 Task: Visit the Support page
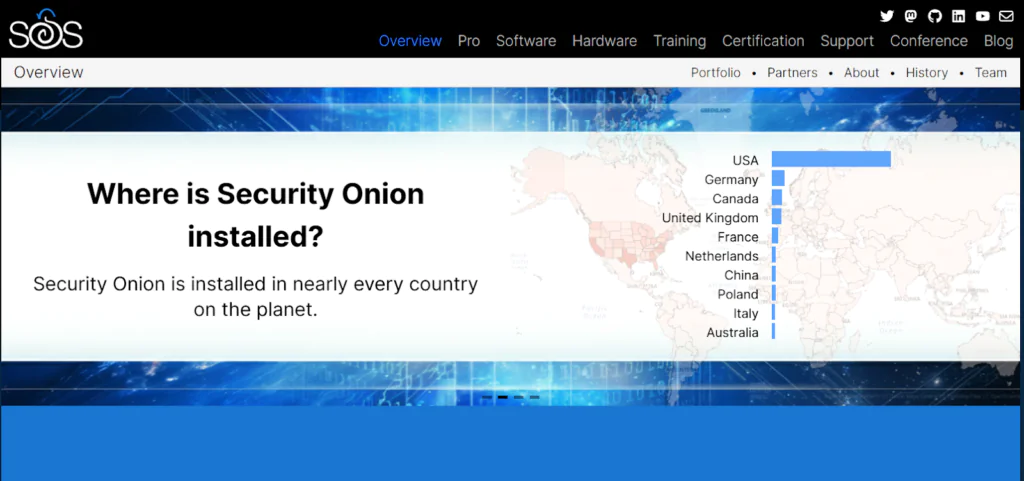[847, 40]
